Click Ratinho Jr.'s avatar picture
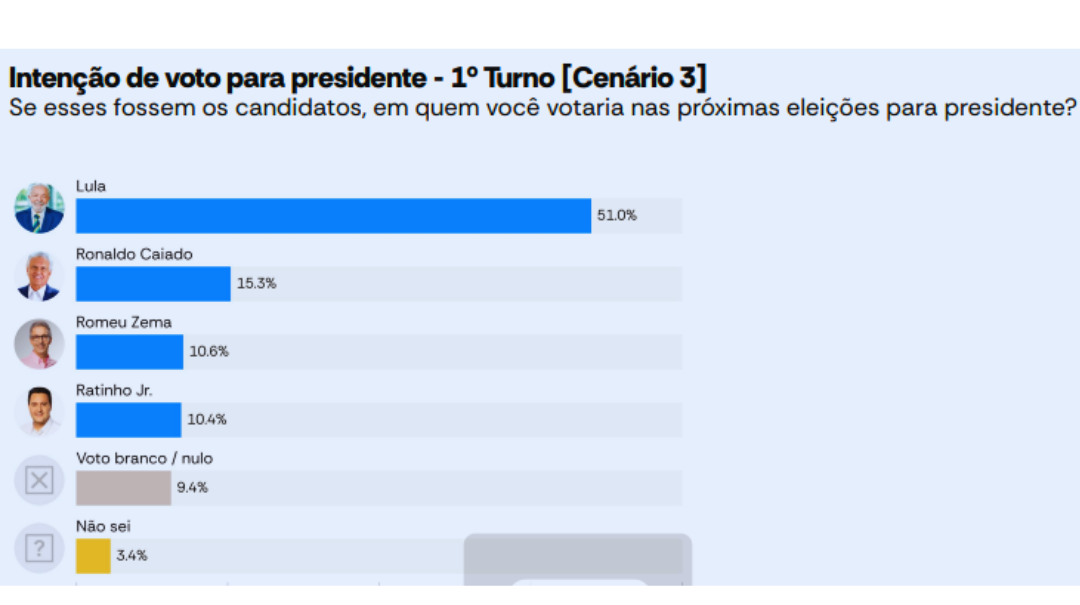Viewport: 1080px width, 605px height. point(39,412)
